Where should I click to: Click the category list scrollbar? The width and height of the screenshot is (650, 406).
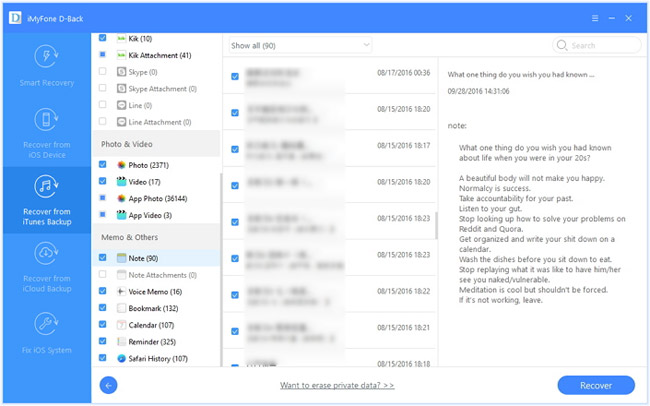(221, 270)
